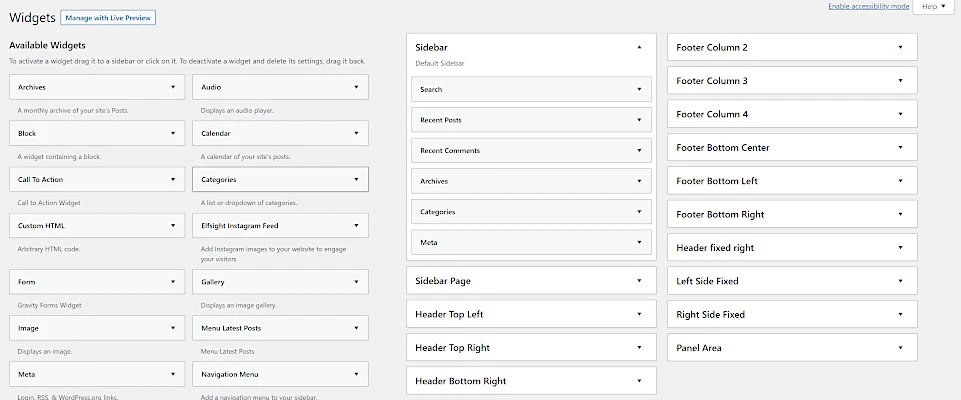The height and width of the screenshot is (400, 961).
Task: Expand the Gallery widget arrow
Action: [356, 282]
